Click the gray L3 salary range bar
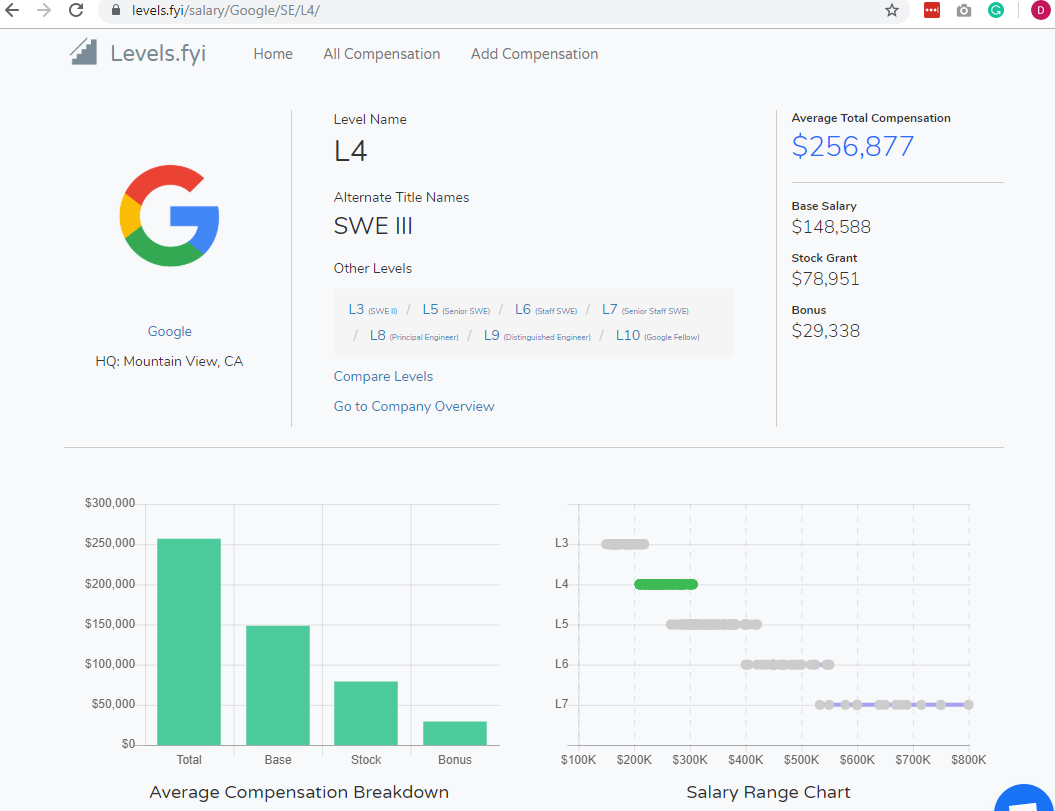Screen dimensions: 1055x811 [625, 544]
